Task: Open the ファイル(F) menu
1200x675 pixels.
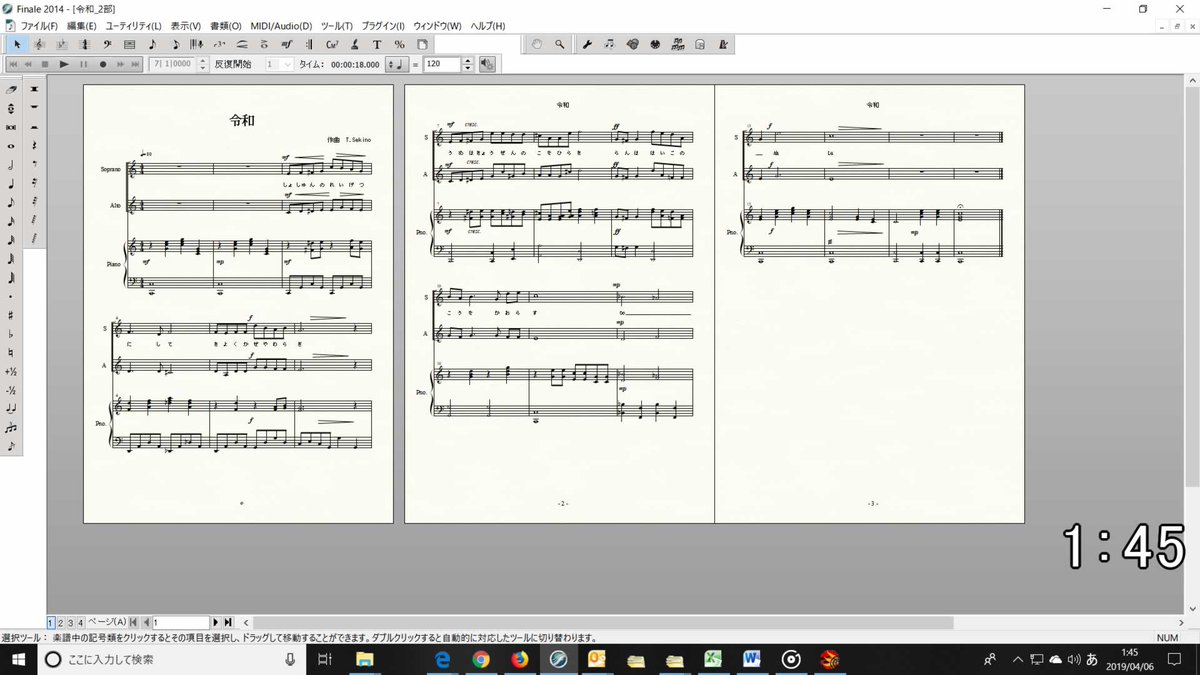Action: pos(39,25)
